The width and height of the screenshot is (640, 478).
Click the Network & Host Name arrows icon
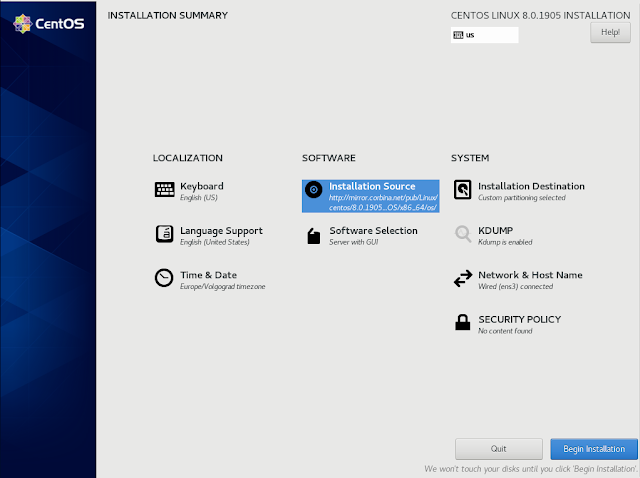click(463, 278)
